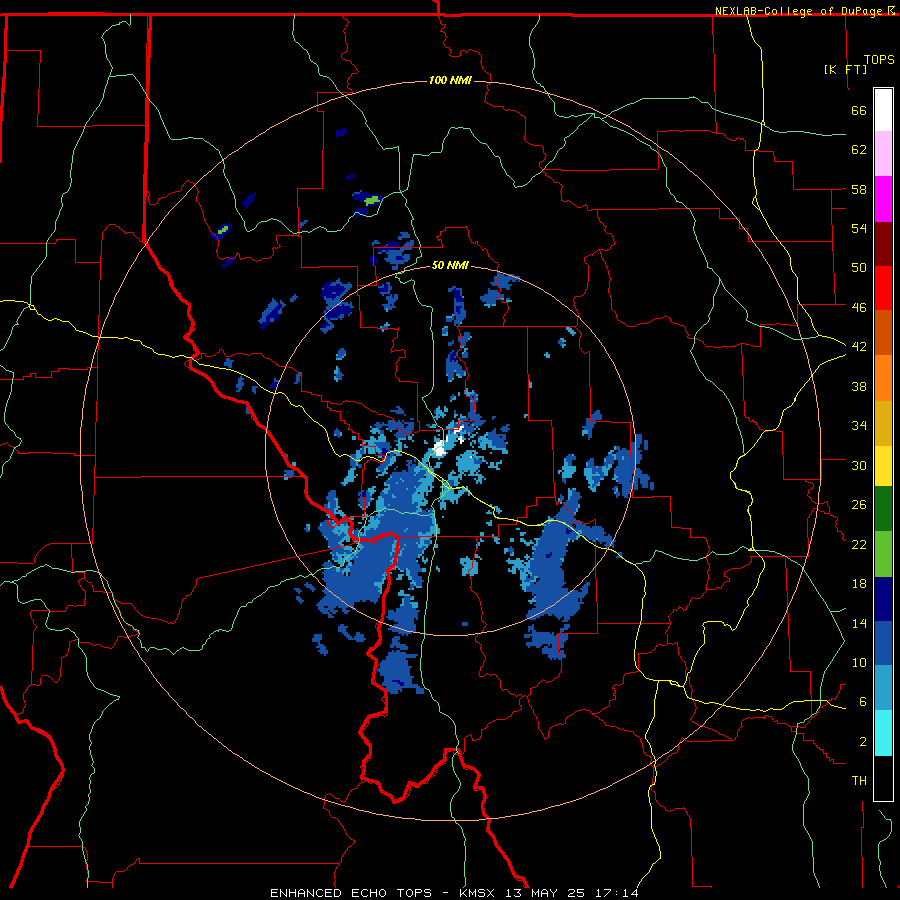The width and height of the screenshot is (900, 900).
Task: Pick the bright yellow legend swatch
Action: (883, 466)
